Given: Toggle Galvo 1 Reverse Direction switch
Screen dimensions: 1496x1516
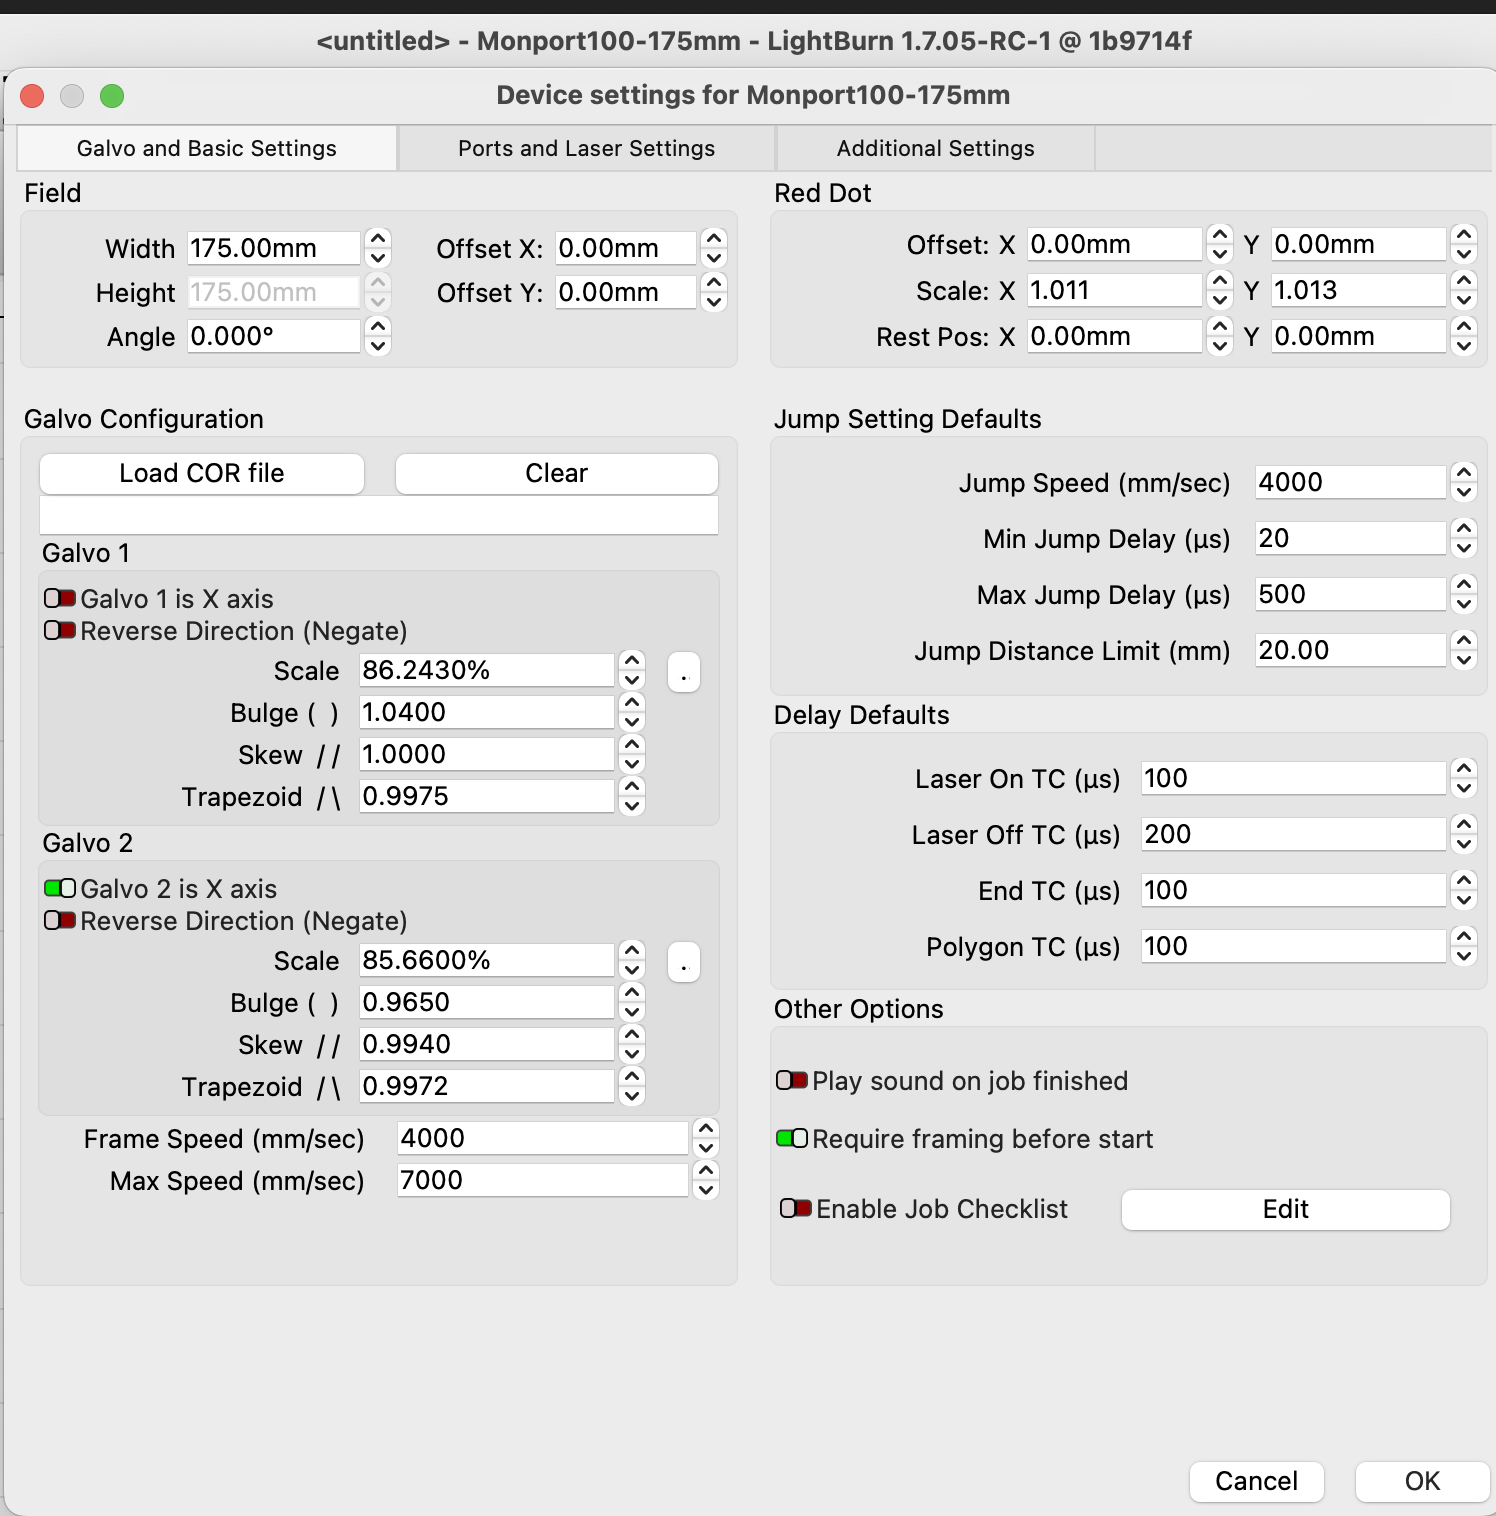Looking at the screenshot, I should pos(60,630).
